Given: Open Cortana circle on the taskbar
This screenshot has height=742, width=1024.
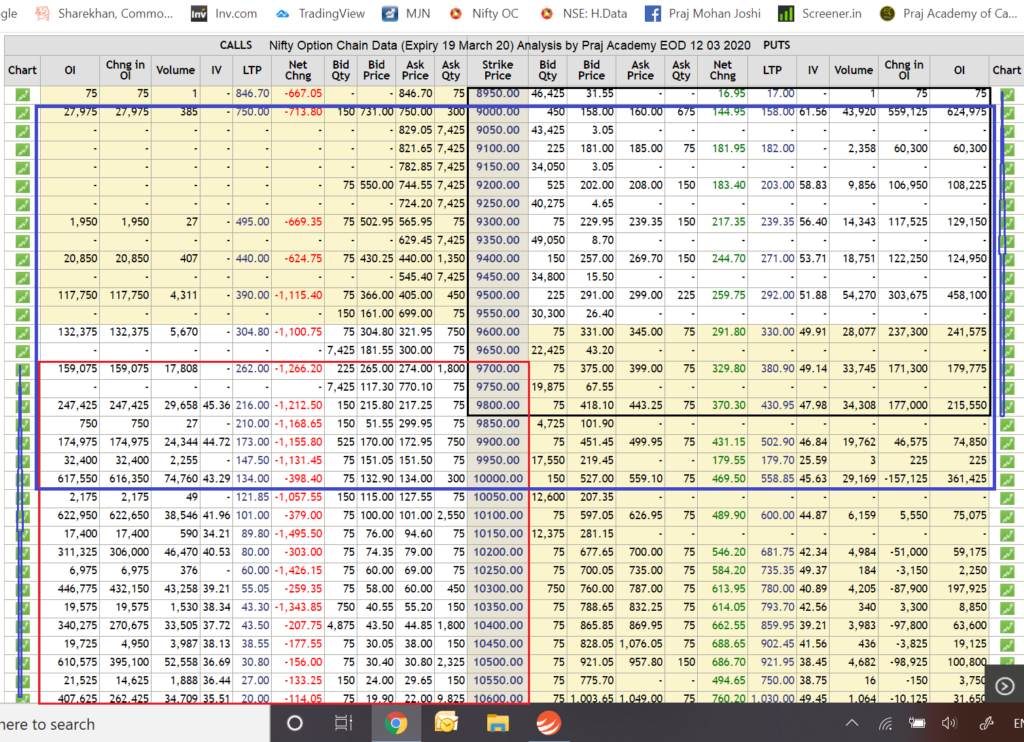Looking at the screenshot, I should pyautogui.click(x=295, y=723).
